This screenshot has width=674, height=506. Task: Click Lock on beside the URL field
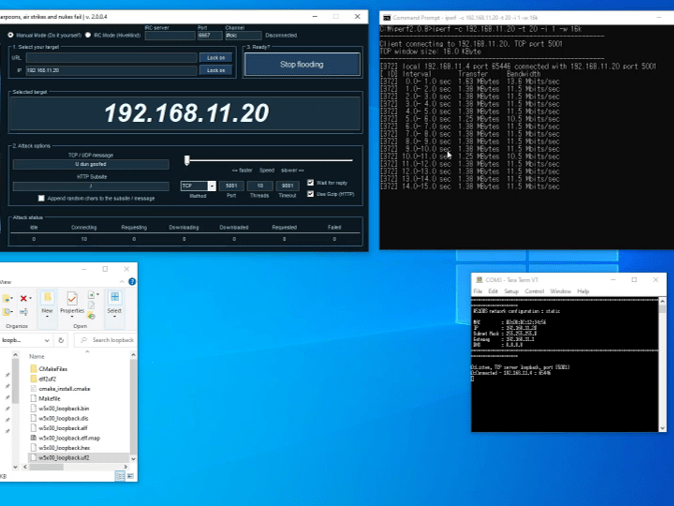[216, 58]
